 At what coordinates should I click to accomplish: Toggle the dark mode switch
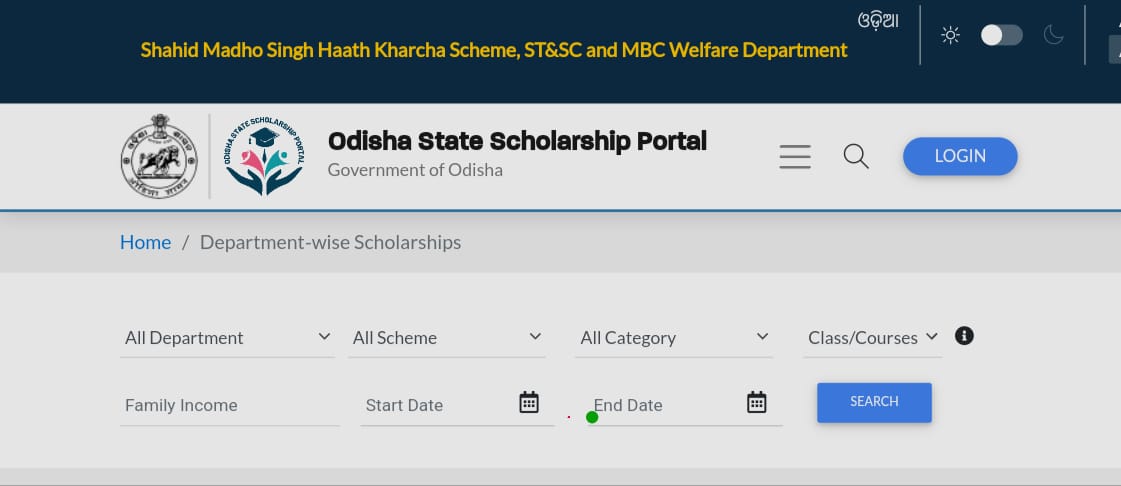pyautogui.click(x=1002, y=35)
